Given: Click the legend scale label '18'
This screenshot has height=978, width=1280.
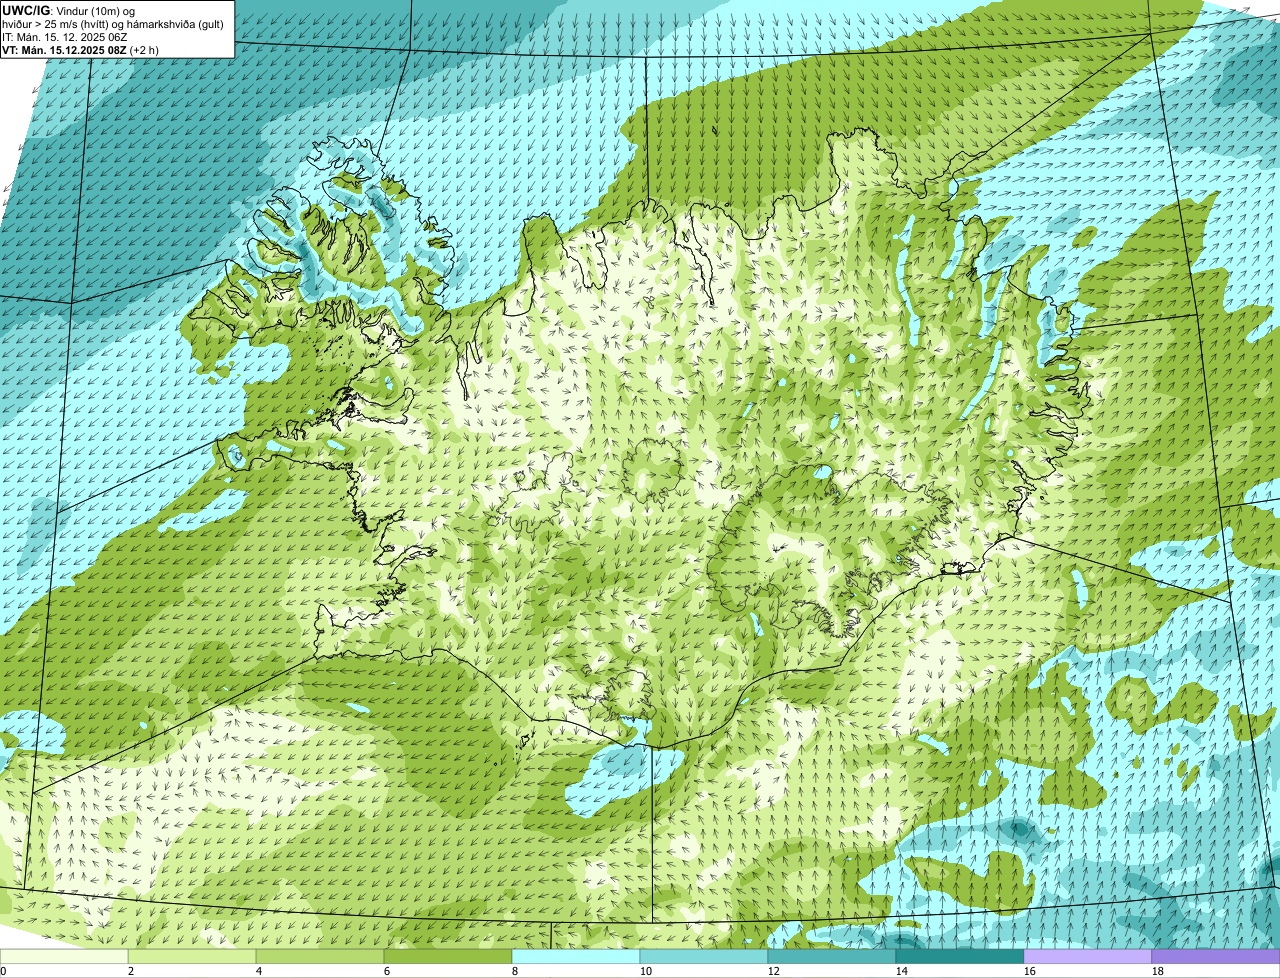Looking at the screenshot, I should pyautogui.click(x=1158, y=971).
